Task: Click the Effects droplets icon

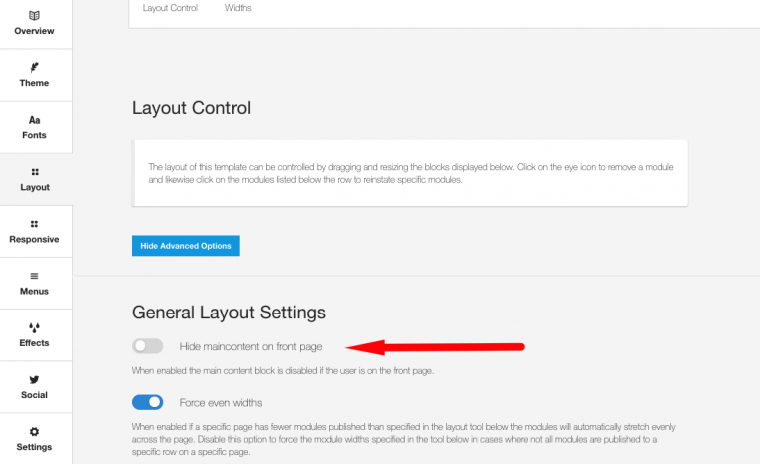Action: click(x=35, y=327)
